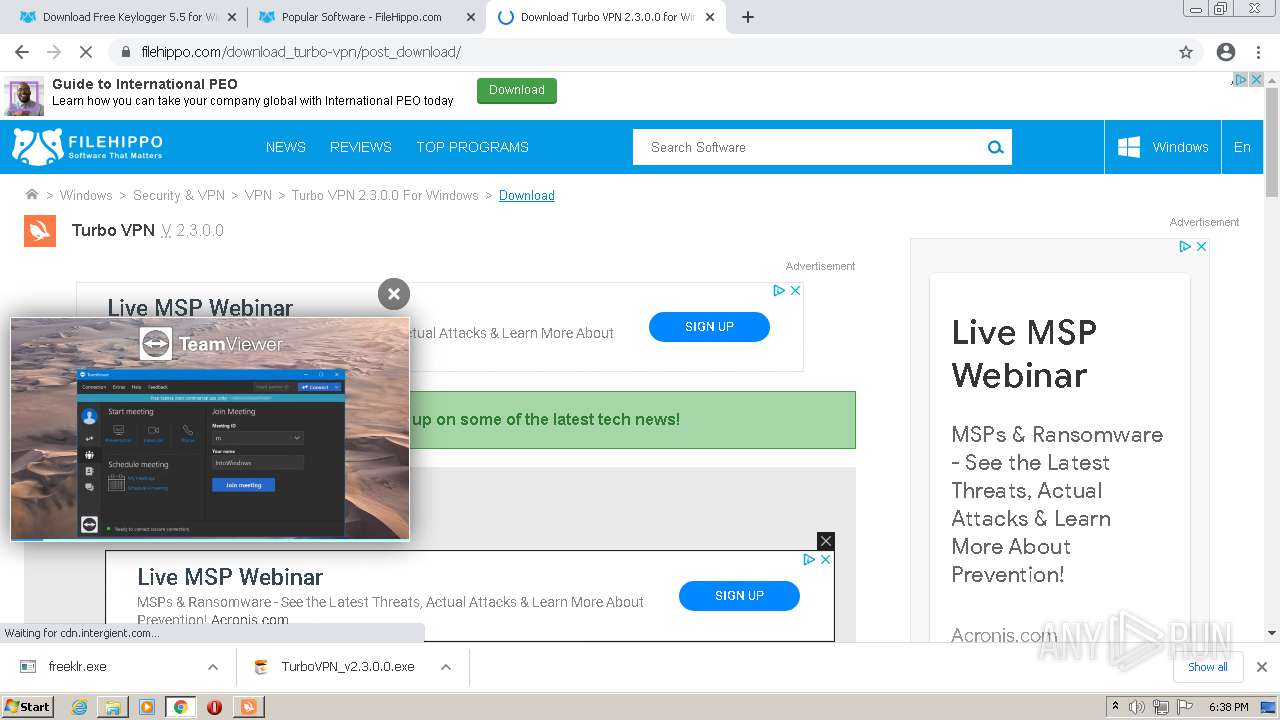The width and height of the screenshot is (1280, 720).
Task: Click the Download breadcrumb link
Action: click(527, 195)
